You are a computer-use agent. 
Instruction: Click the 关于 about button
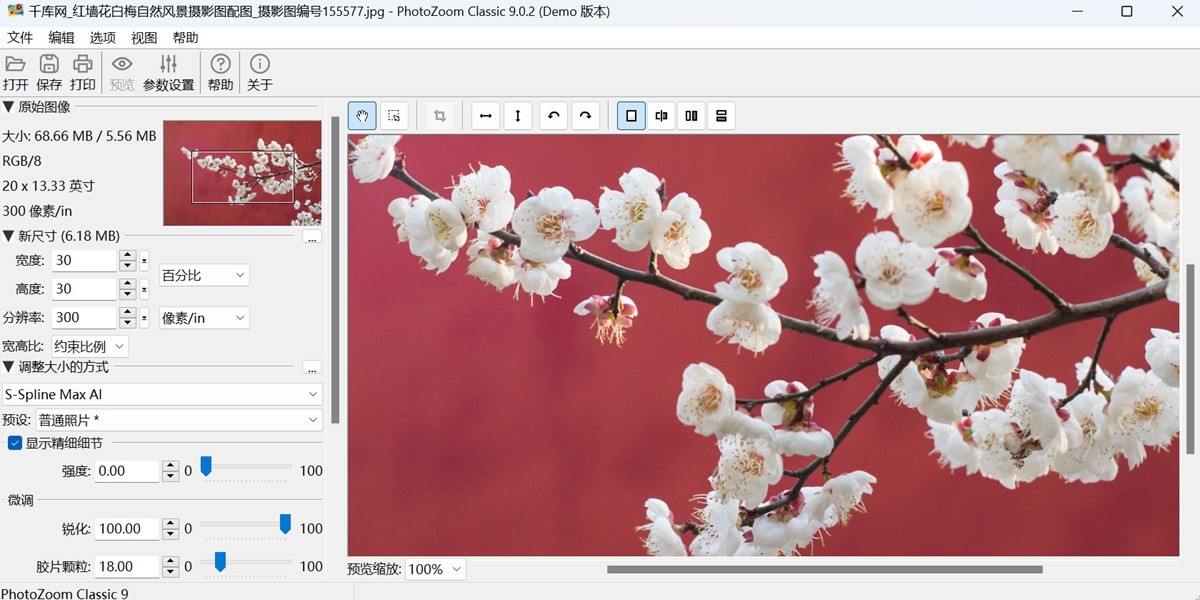click(259, 70)
